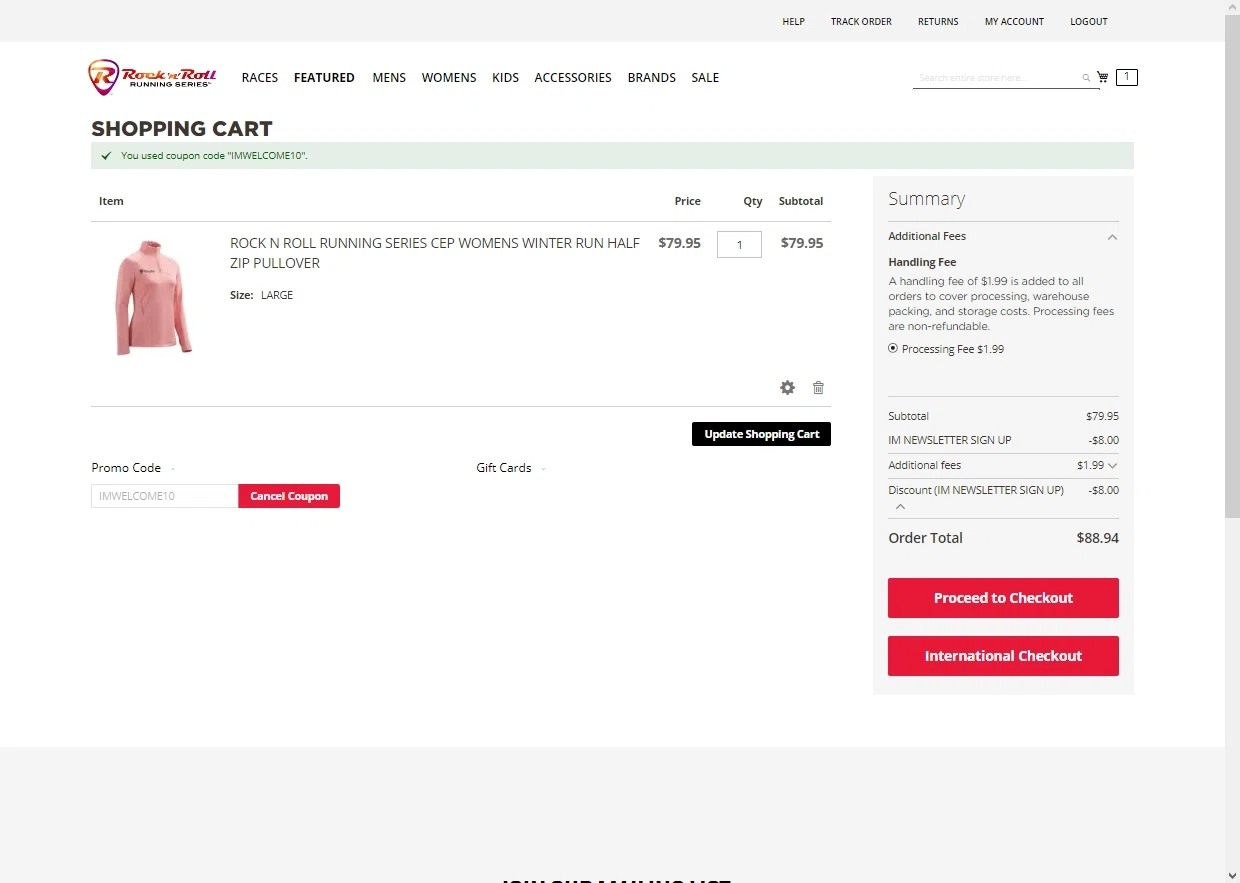
Task: Open the RETURNS page
Action: click(938, 21)
